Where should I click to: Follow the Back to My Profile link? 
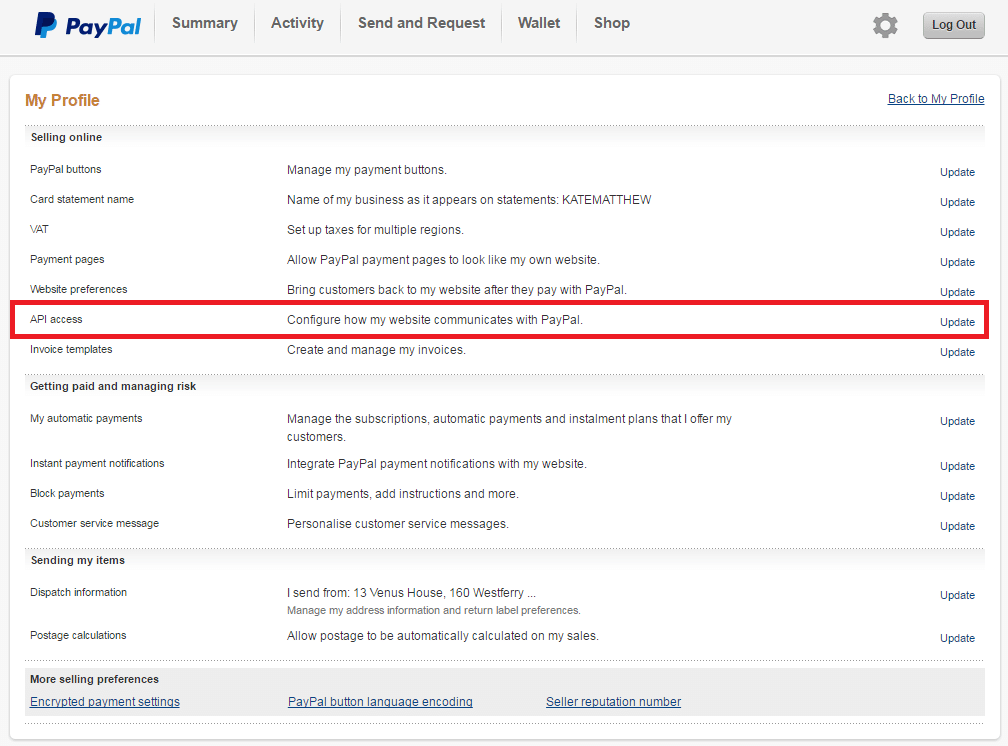tap(936, 99)
